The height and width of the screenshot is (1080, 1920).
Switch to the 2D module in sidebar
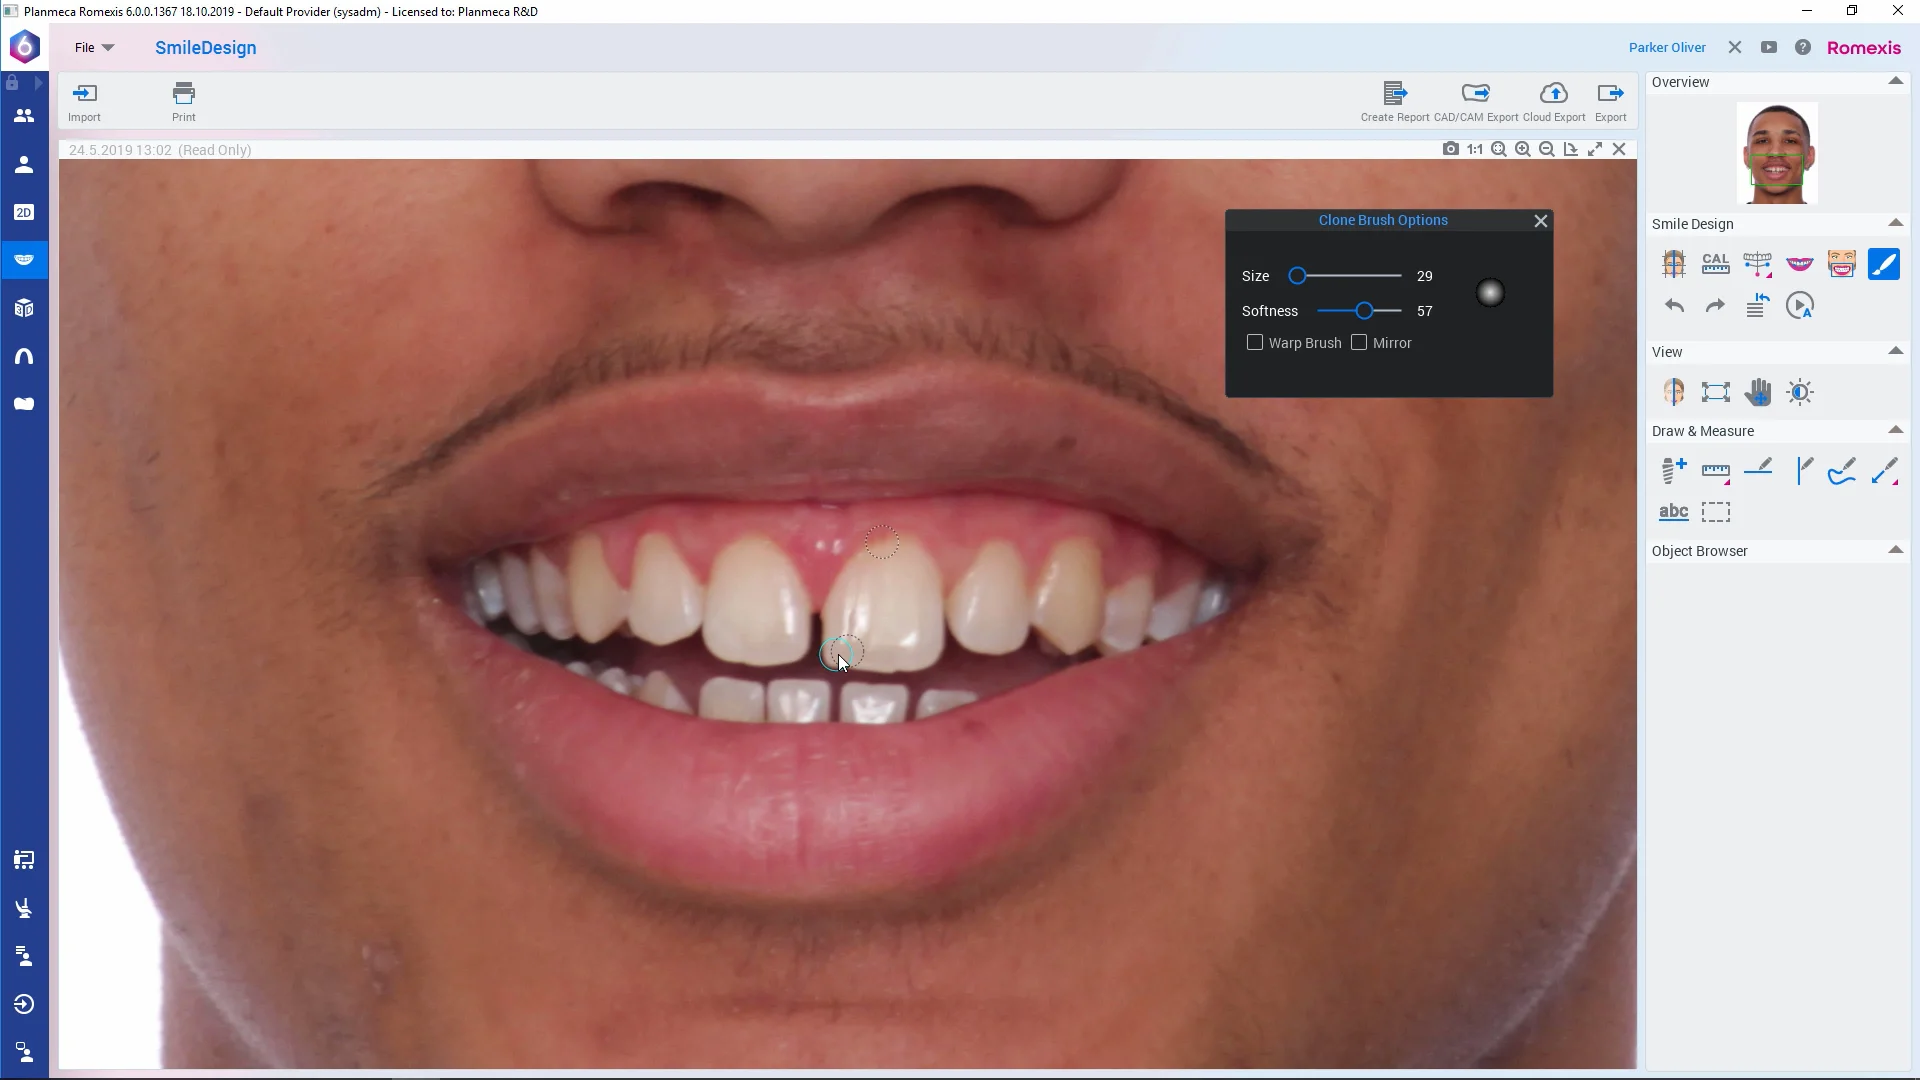24,212
